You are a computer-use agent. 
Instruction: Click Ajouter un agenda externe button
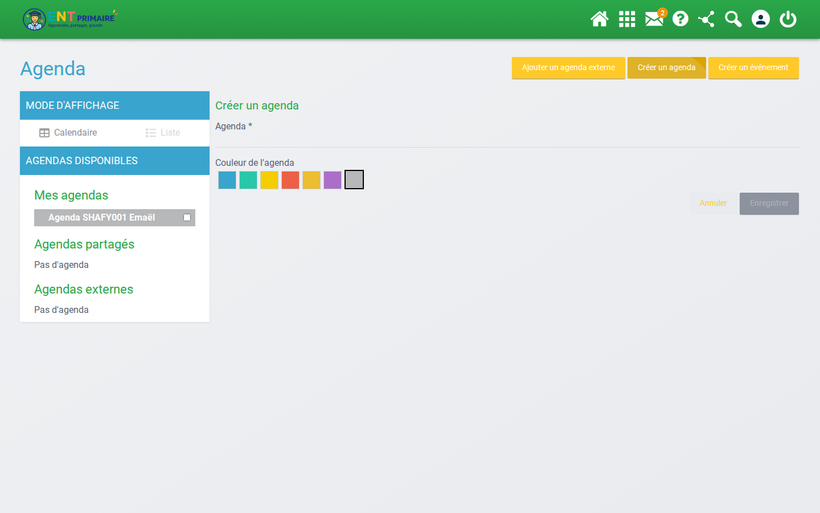point(568,67)
